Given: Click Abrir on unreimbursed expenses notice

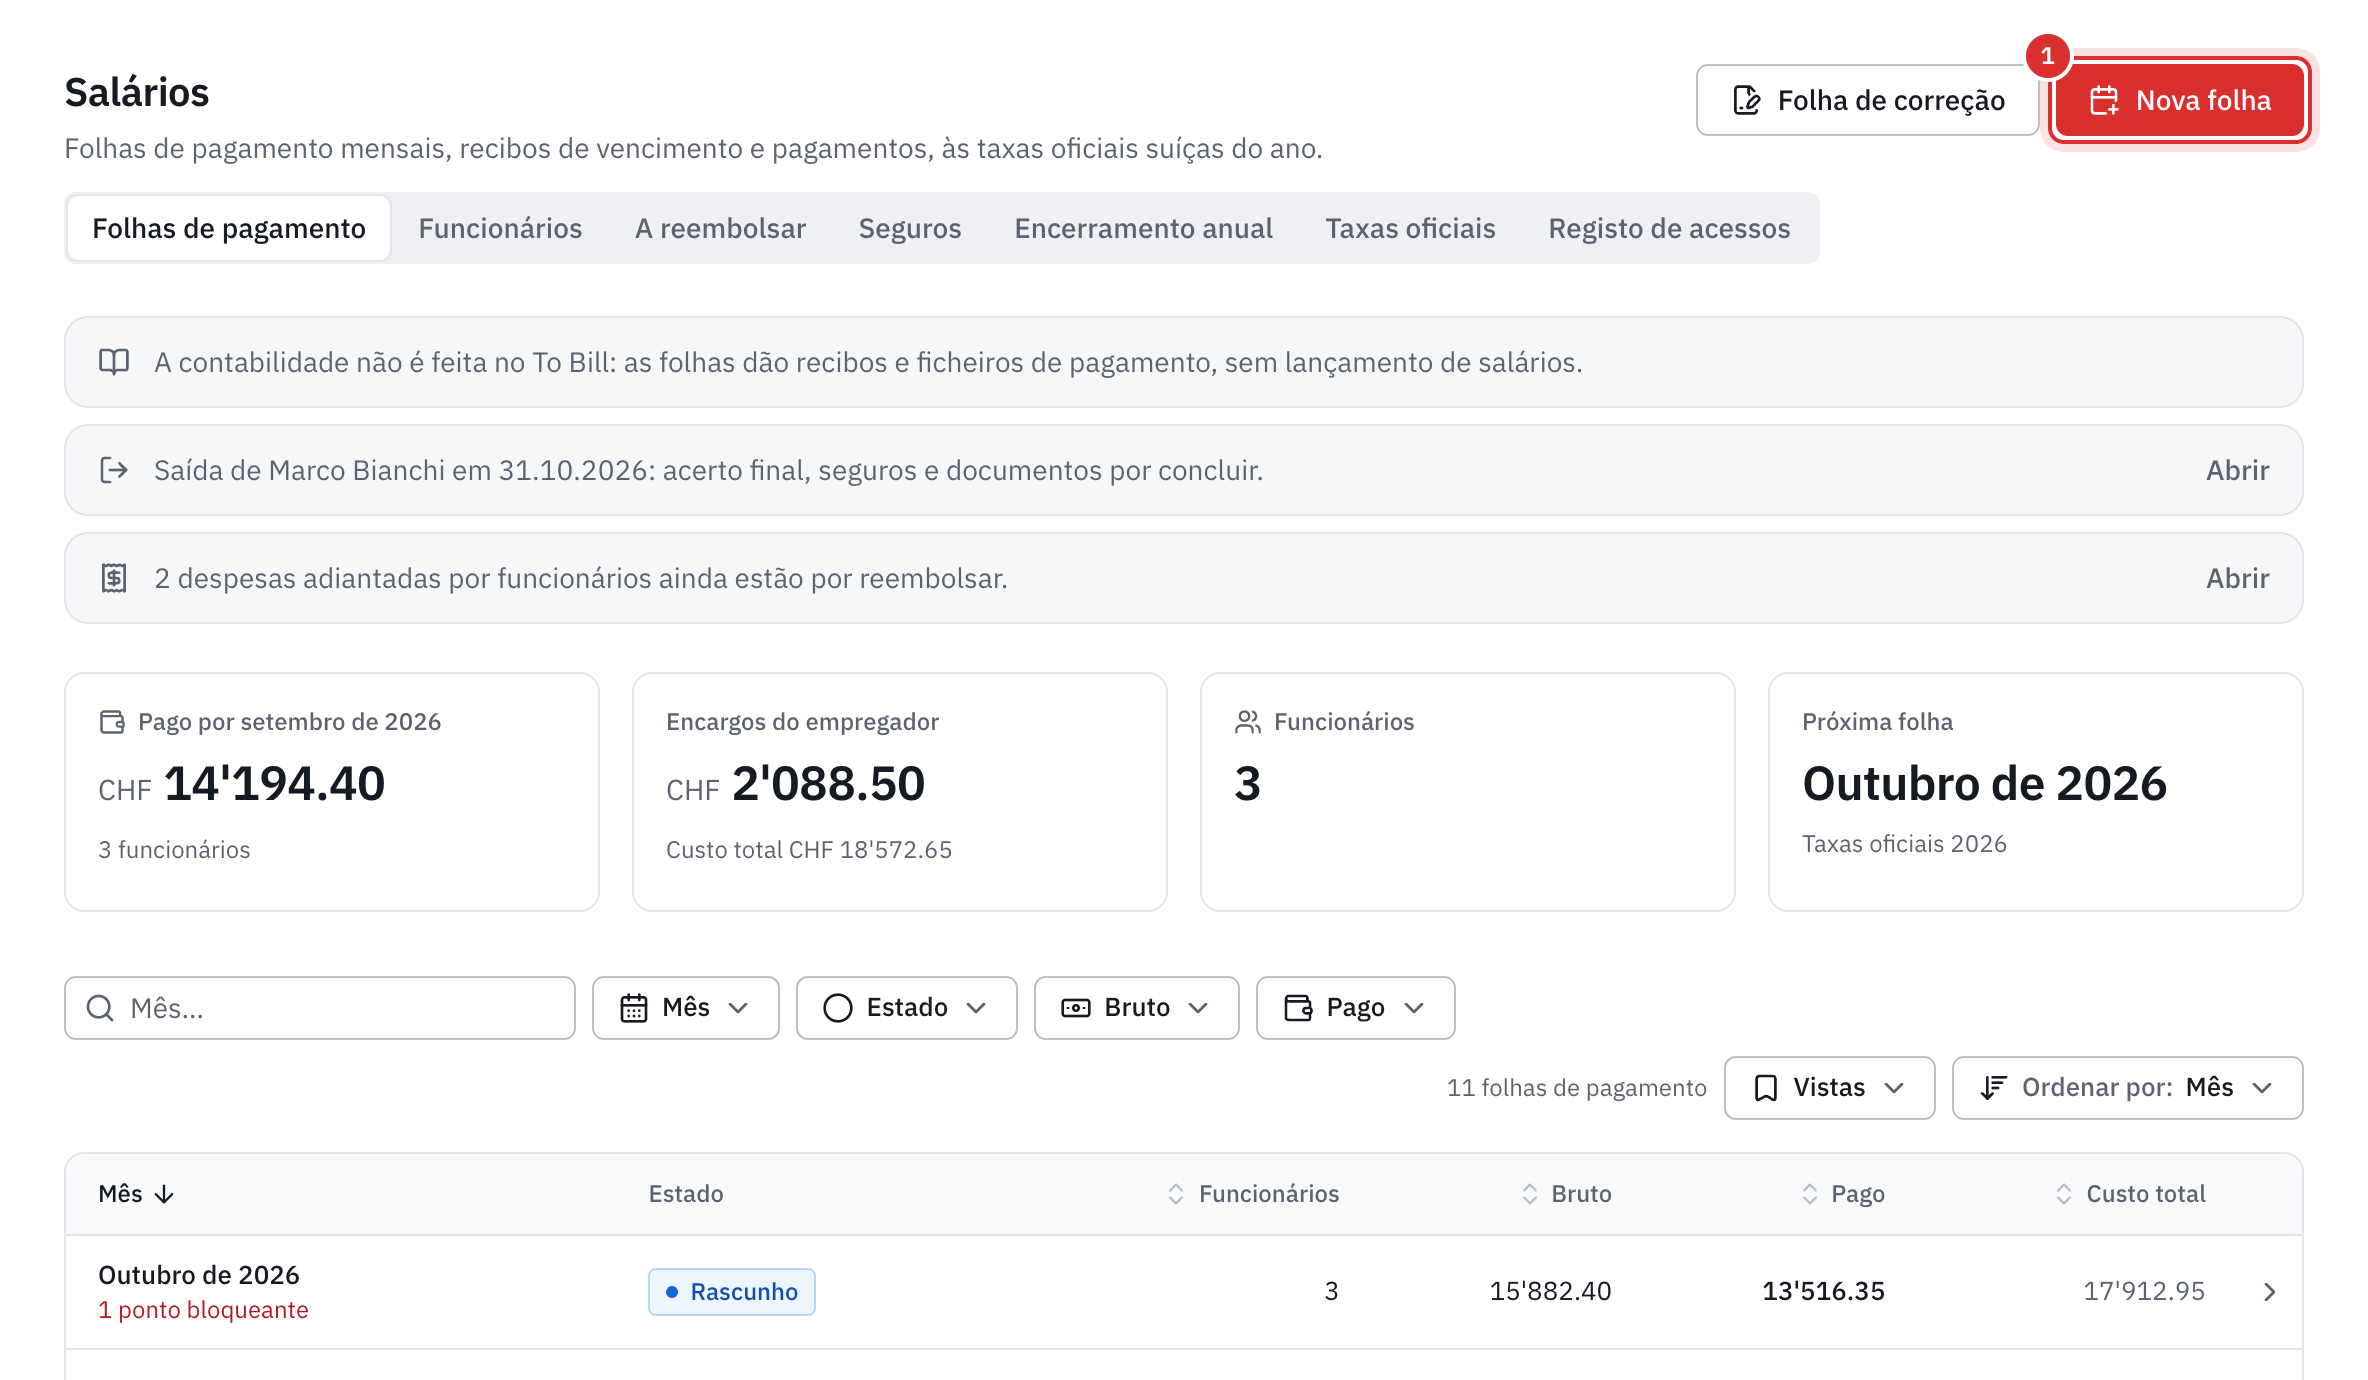Looking at the screenshot, I should point(2237,578).
